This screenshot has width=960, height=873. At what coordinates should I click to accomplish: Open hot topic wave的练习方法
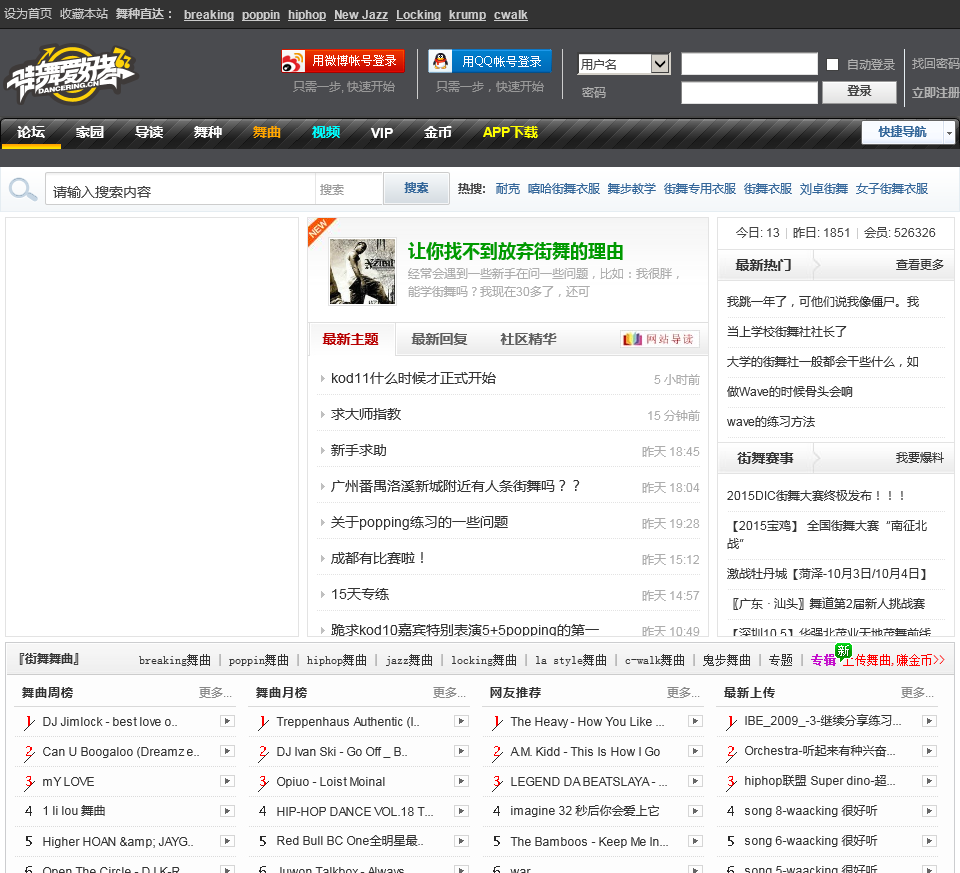point(771,422)
